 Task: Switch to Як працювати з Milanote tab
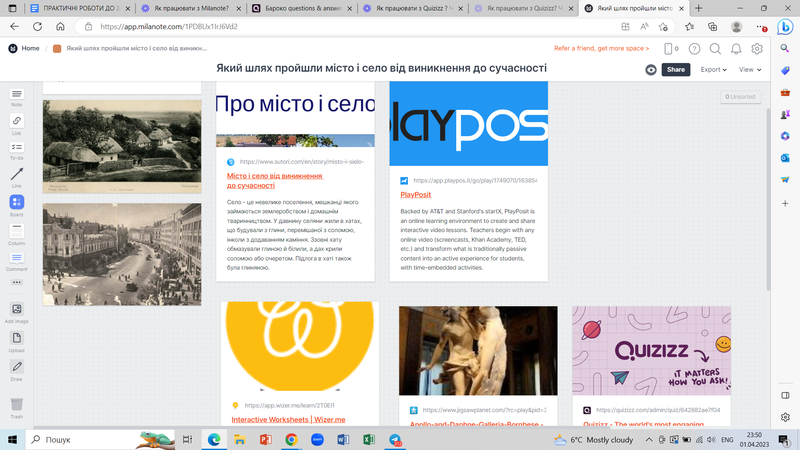(191, 8)
